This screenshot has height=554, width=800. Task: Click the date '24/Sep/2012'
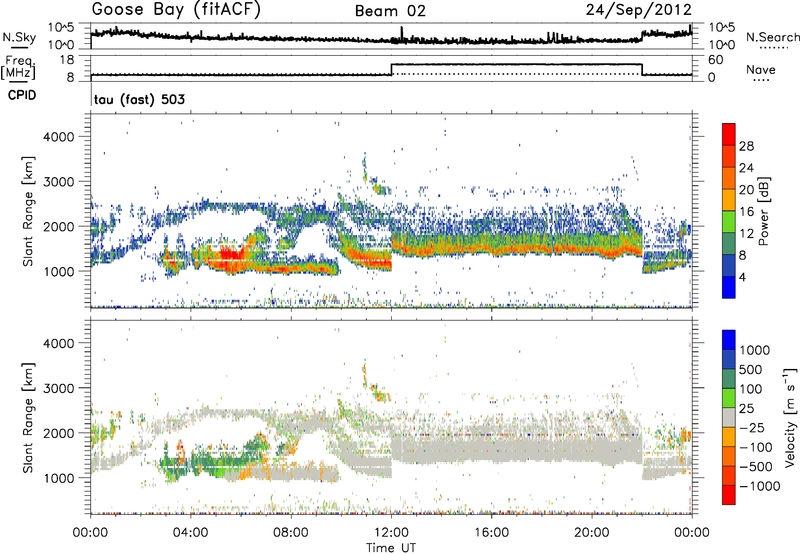tap(639, 10)
